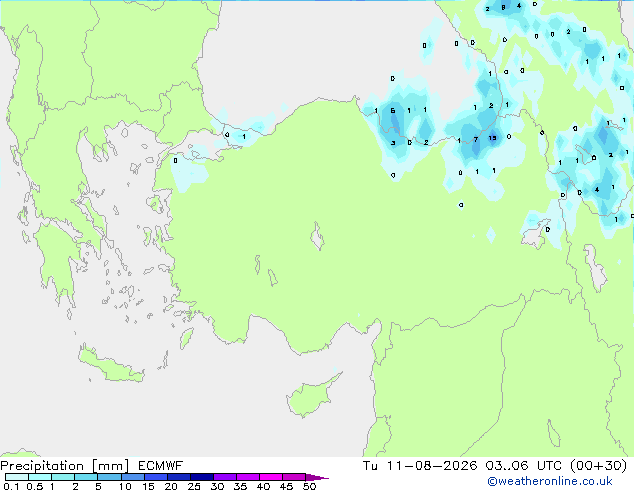Click the "7" precipitation value on map

click(476, 139)
